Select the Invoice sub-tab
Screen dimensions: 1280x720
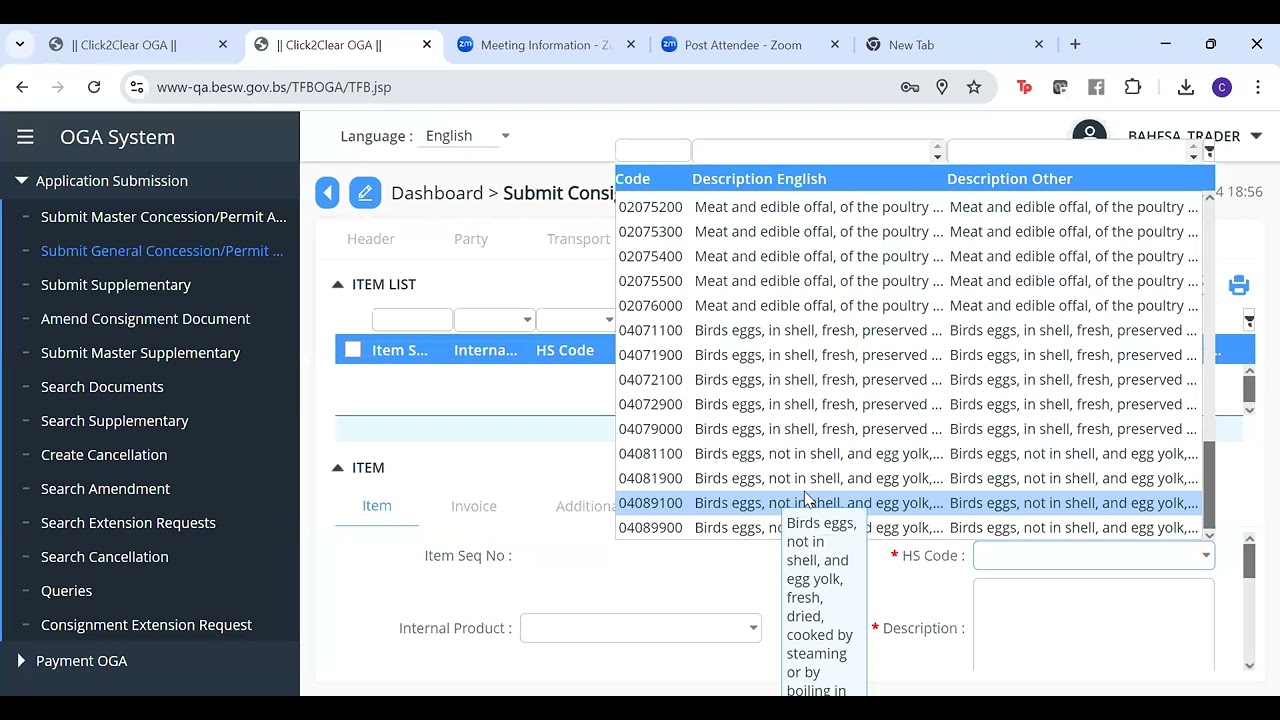click(474, 506)
